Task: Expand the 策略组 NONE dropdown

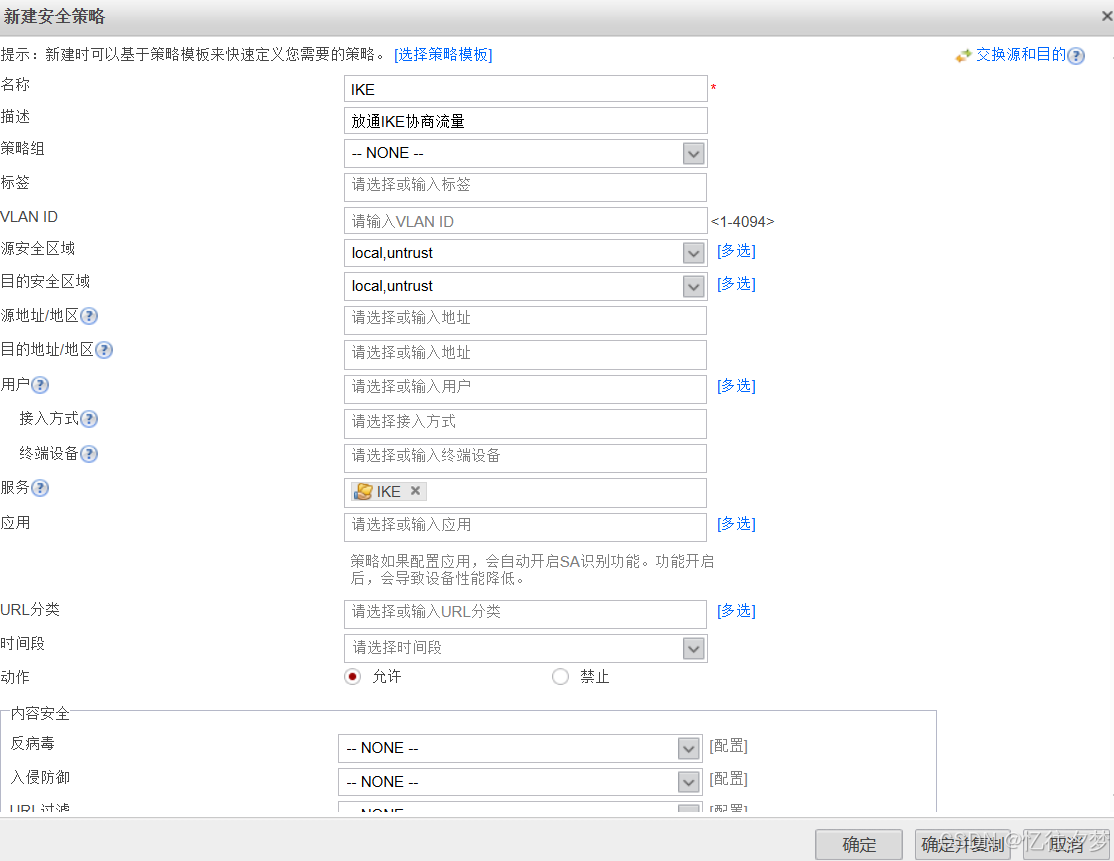Action: (693, 153)
